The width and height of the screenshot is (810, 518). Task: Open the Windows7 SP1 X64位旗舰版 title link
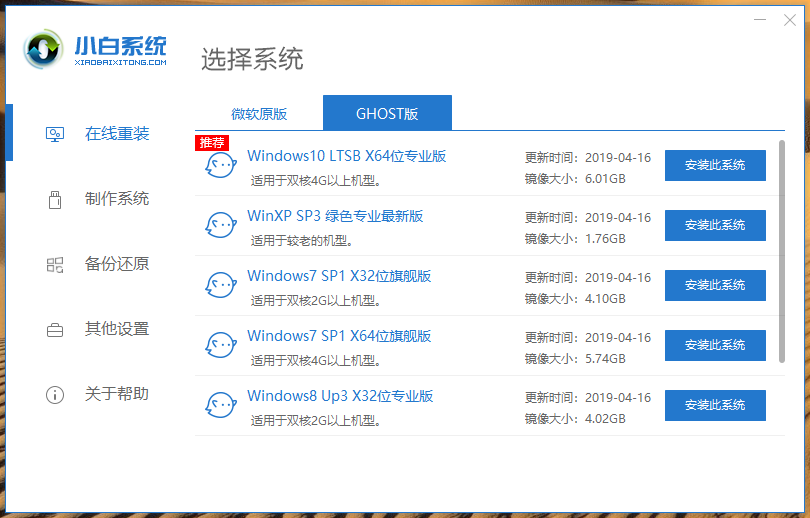(x=339, y=336)
